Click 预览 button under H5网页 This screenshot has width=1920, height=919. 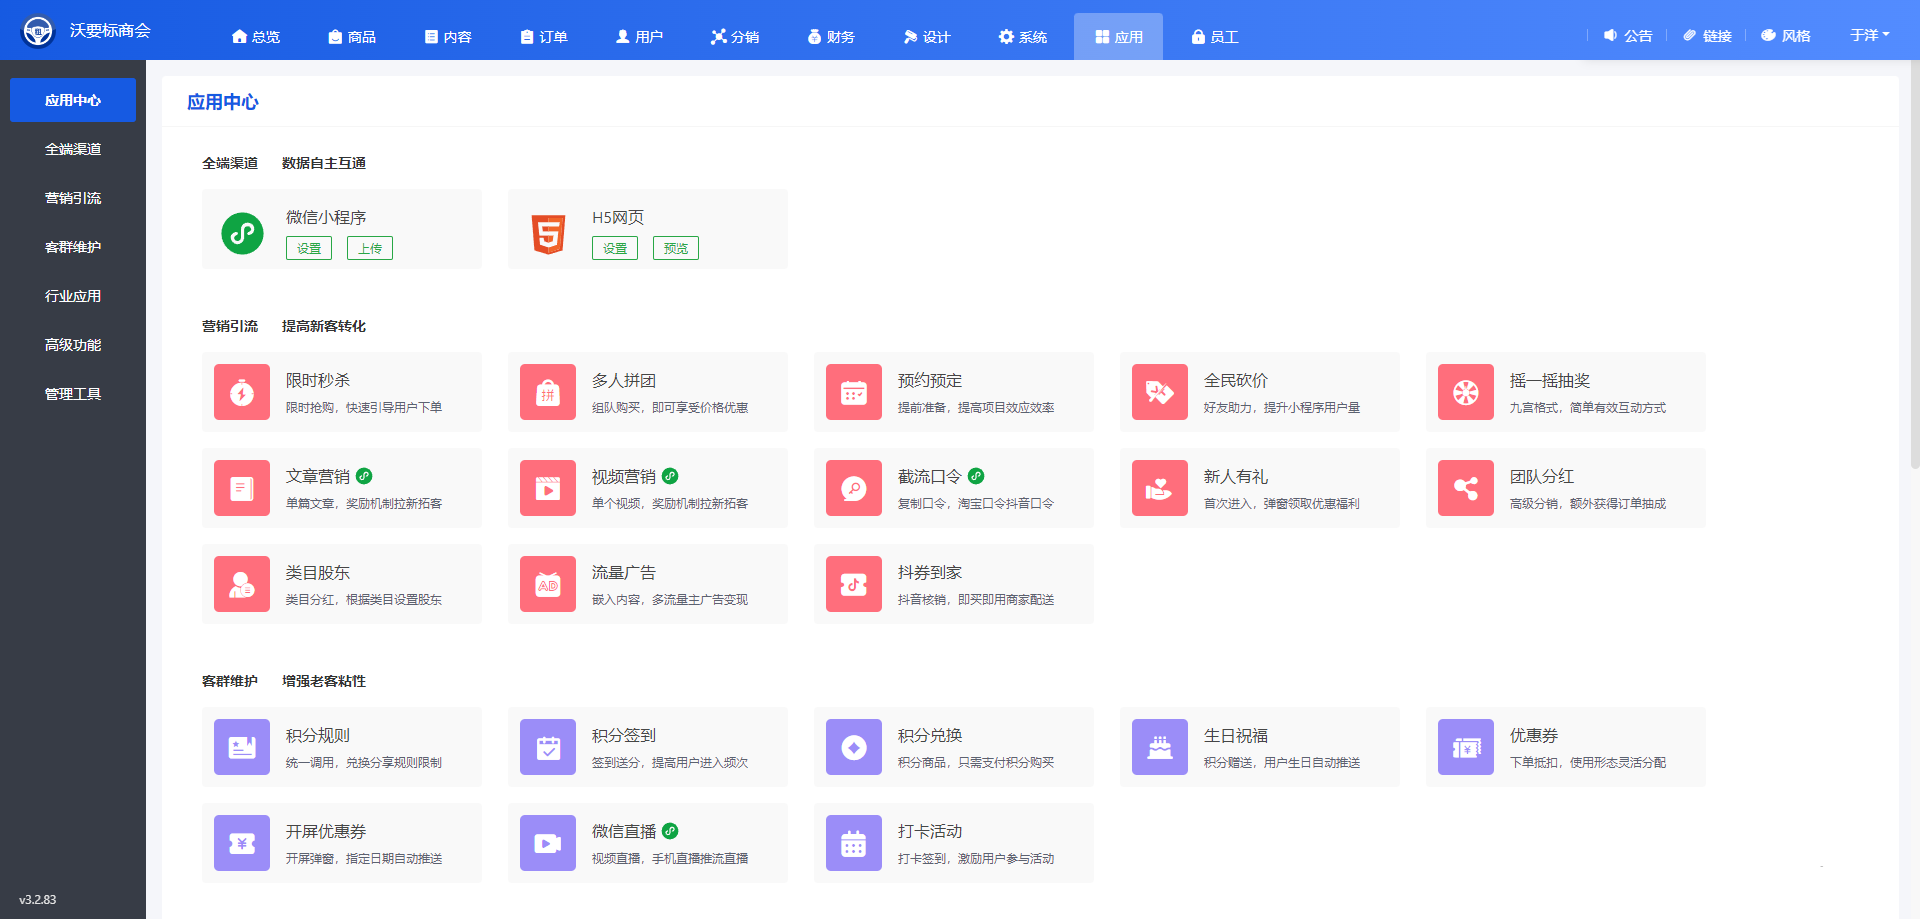pyautogui.click(x=676, y=248)
